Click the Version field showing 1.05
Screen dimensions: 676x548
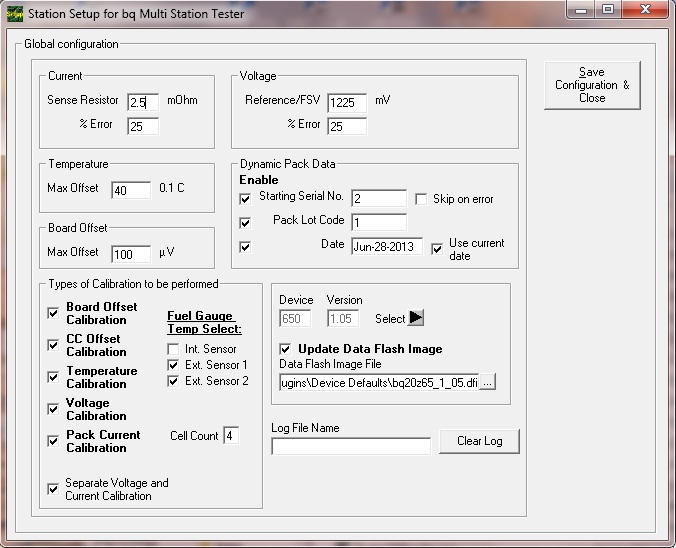pos(343,319)
